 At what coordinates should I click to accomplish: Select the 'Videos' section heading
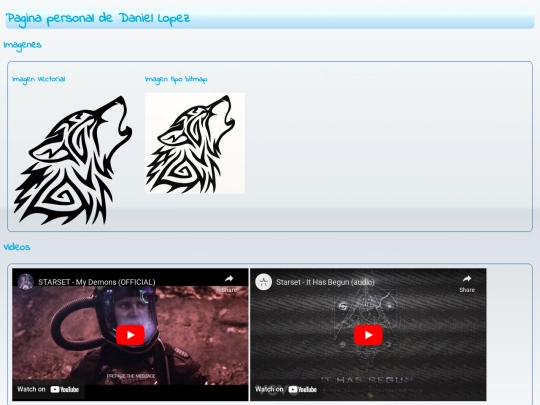(x=17, y=247)
